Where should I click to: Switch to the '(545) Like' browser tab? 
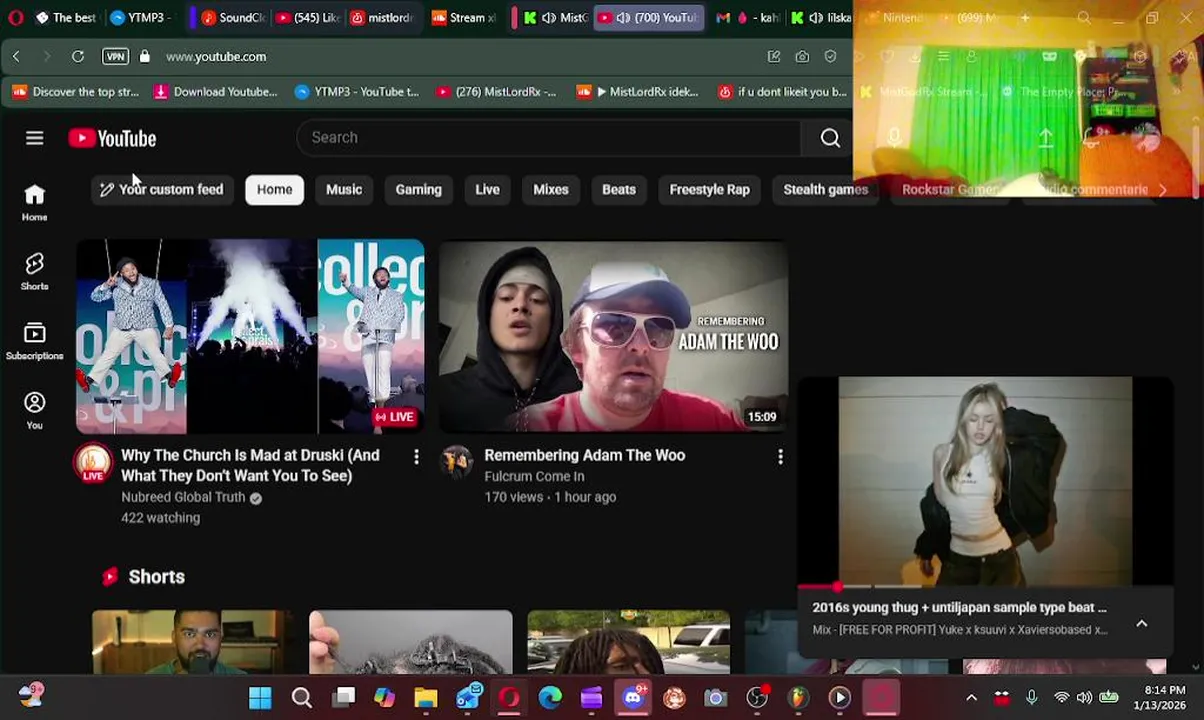[307, 17]
